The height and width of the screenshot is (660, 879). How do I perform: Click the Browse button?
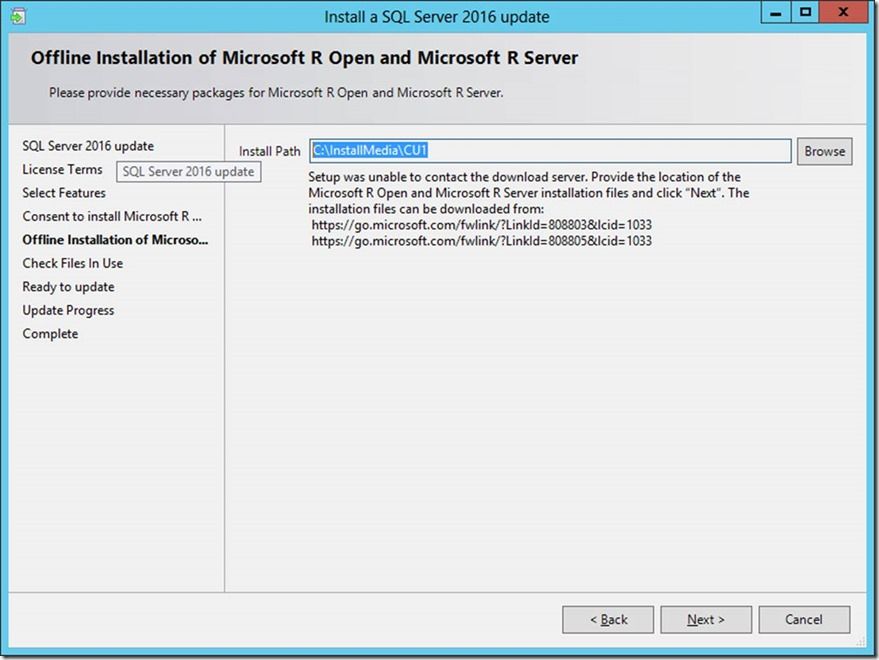pos(825,151)
